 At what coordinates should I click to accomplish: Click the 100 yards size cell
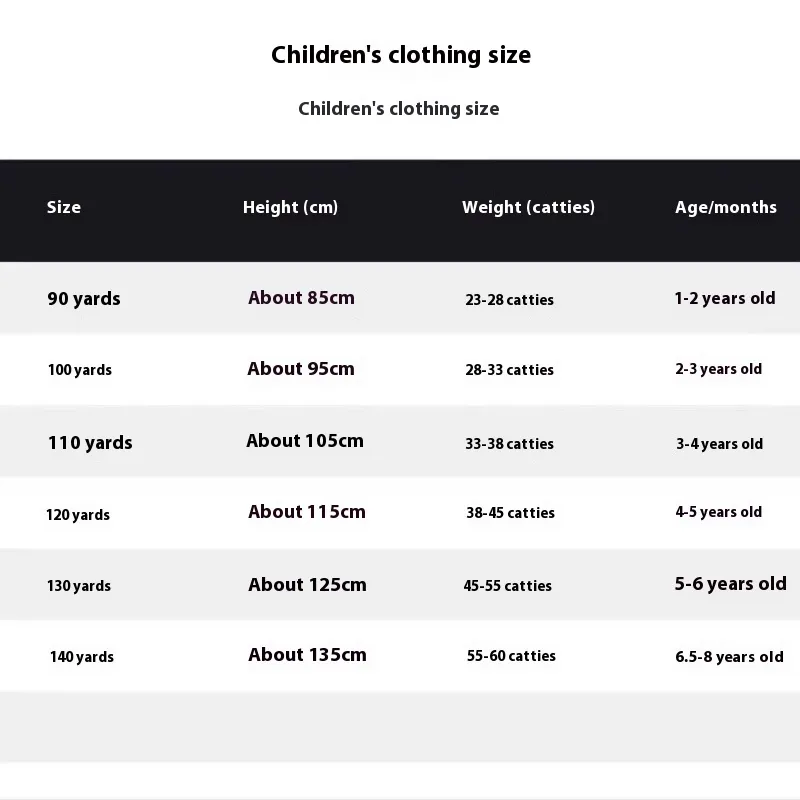pyautogui.click(x=80, y=370)
